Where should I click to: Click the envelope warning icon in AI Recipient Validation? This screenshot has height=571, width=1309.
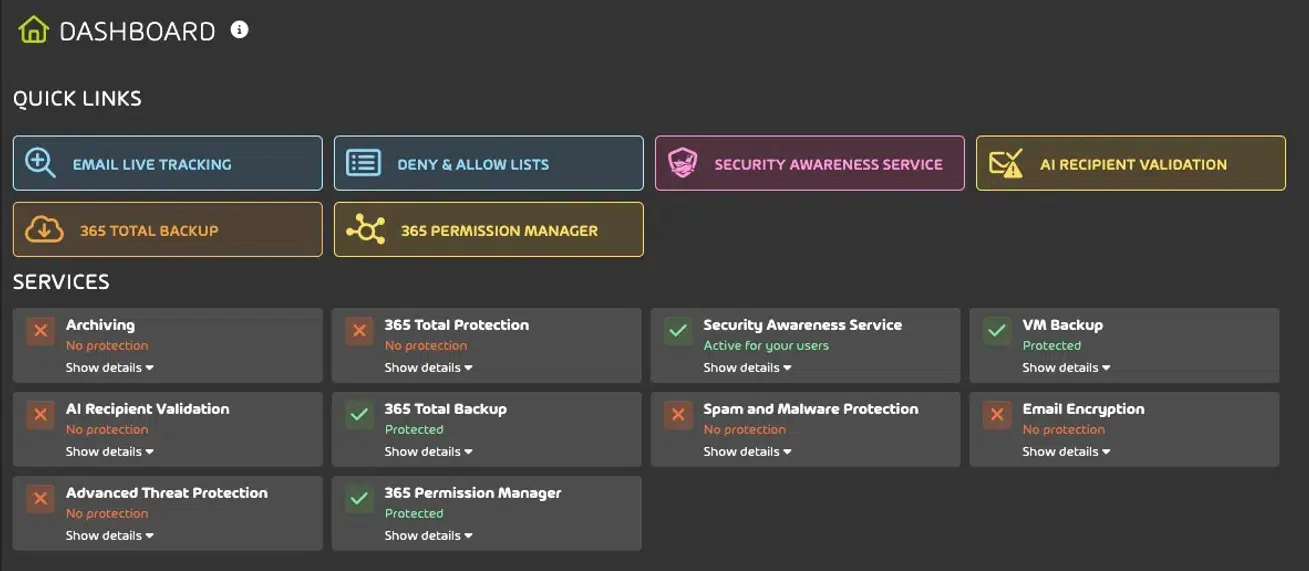(1005, 163)
